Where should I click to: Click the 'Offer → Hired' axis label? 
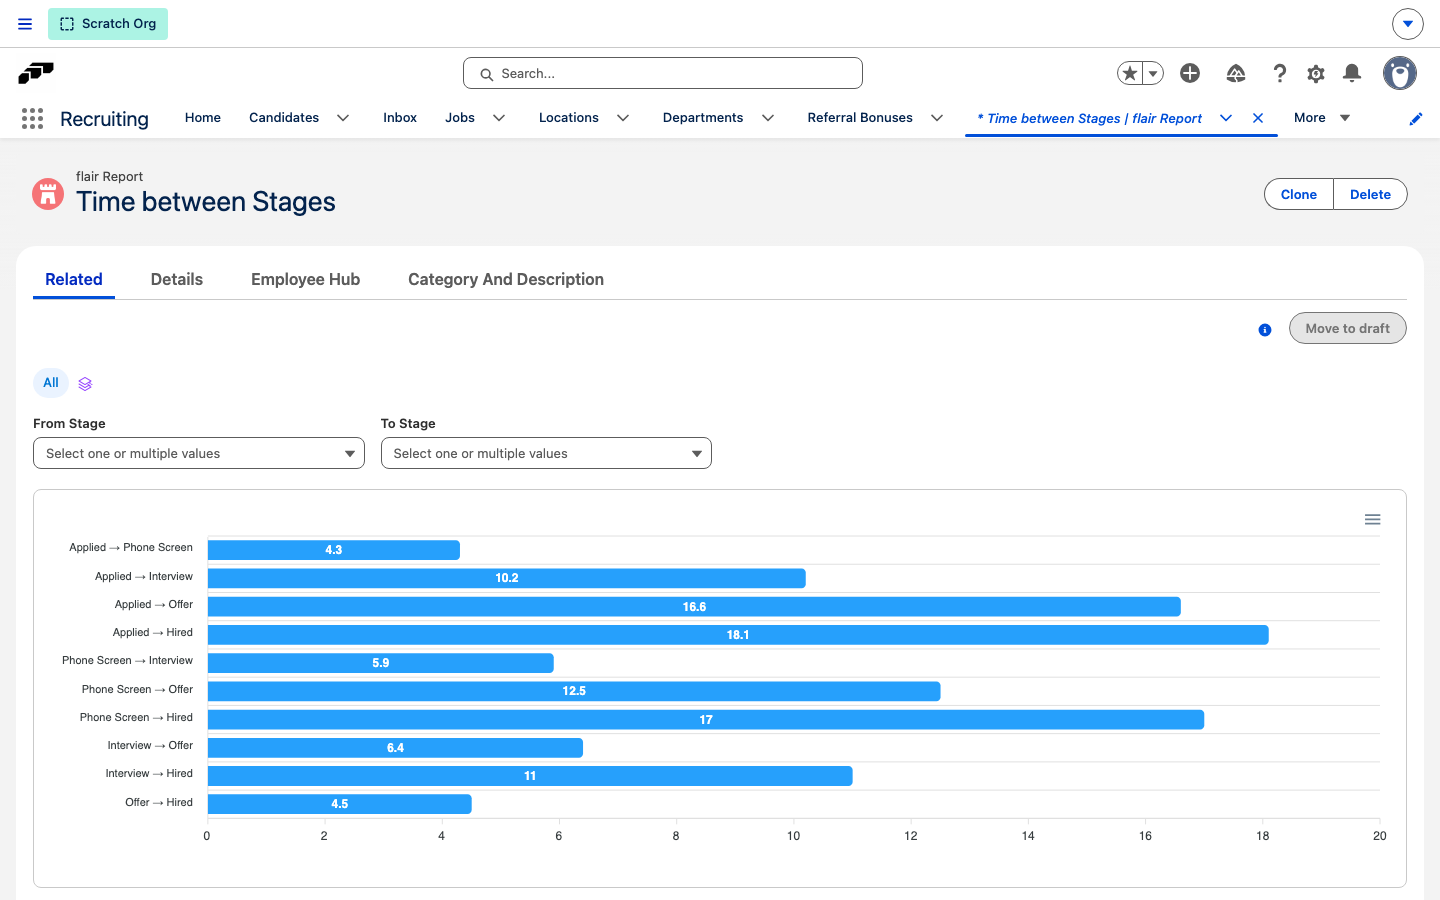coord(159,802)
